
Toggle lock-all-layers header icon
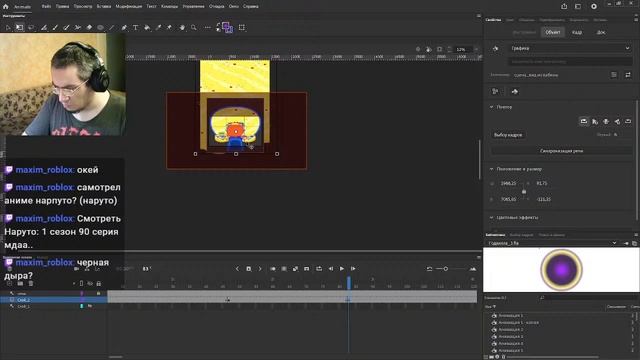pyautogui.click(x=98, y=283)
